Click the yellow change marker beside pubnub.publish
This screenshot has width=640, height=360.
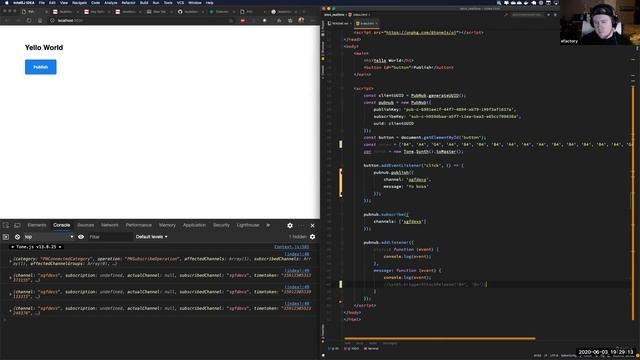point(340,183)
